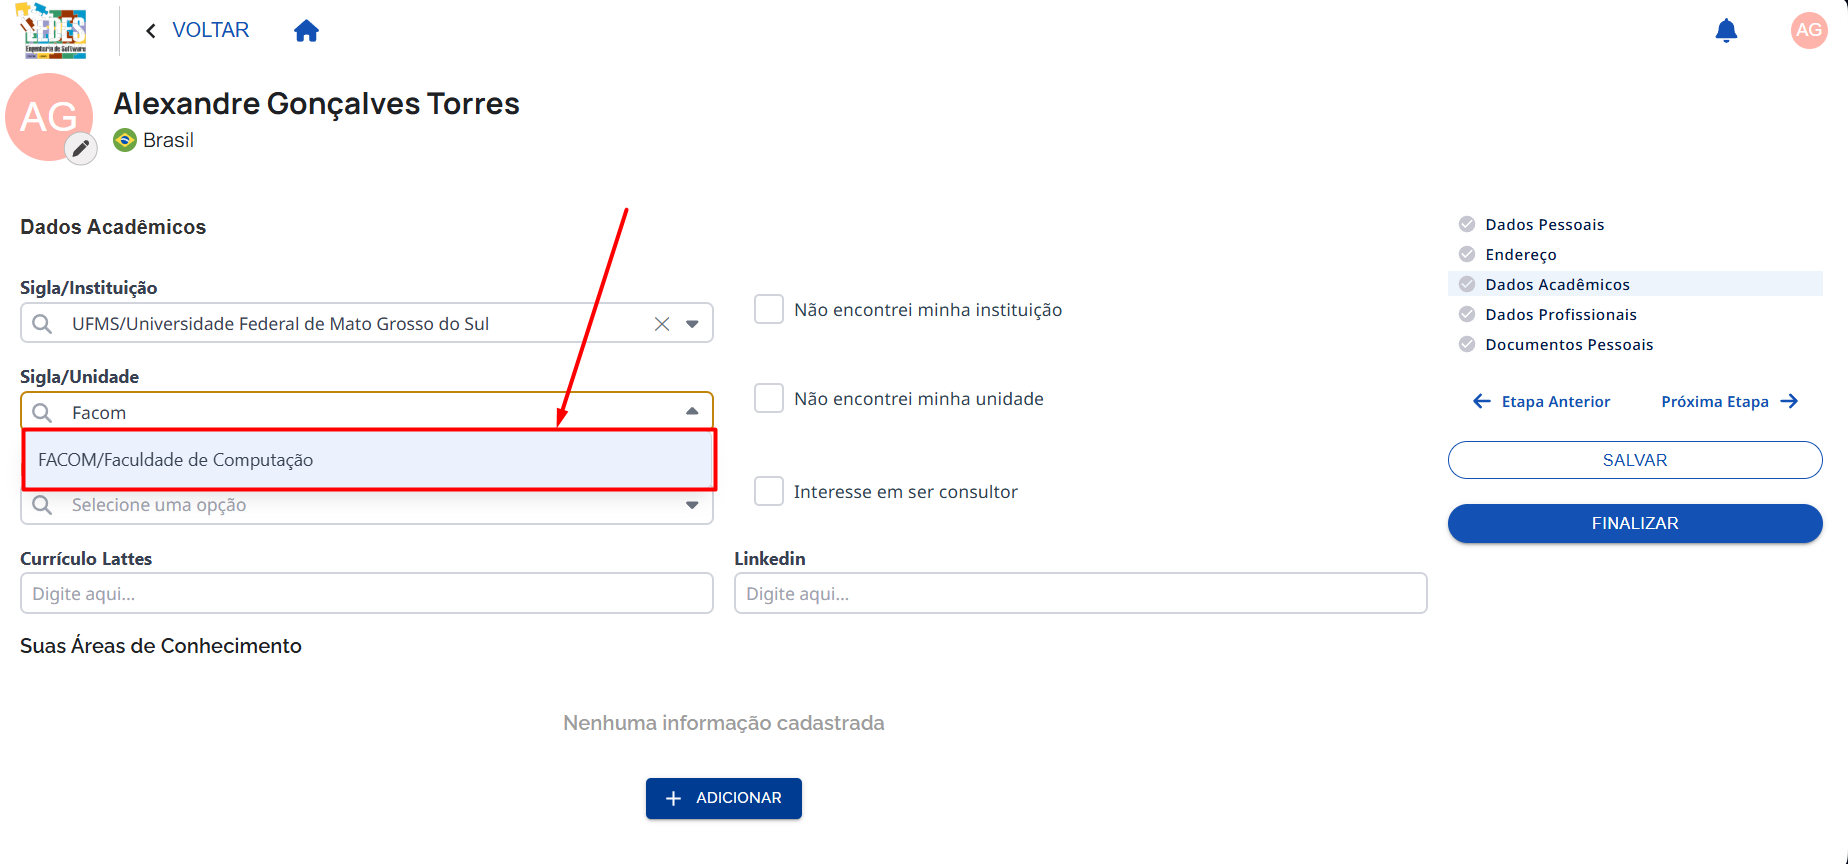Click the large AG profile avatar
The height and width of the screenshot is (864, 1848).
click(x=49, y=117)
